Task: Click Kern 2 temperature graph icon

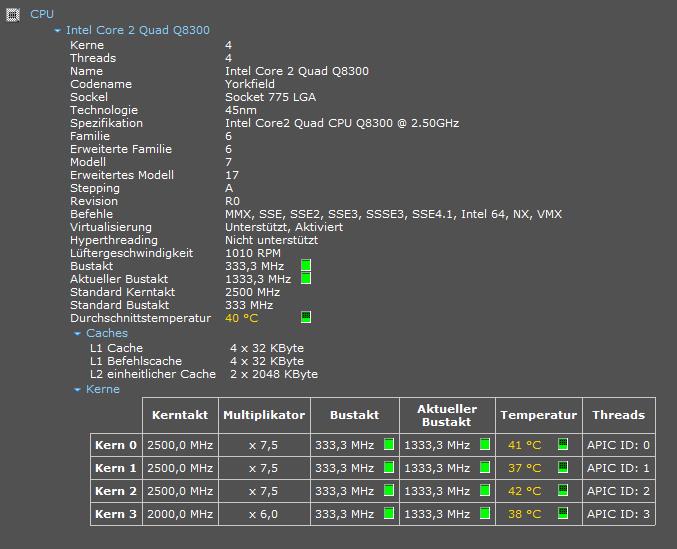Action: pyautogui.click(x=563, y=490)
